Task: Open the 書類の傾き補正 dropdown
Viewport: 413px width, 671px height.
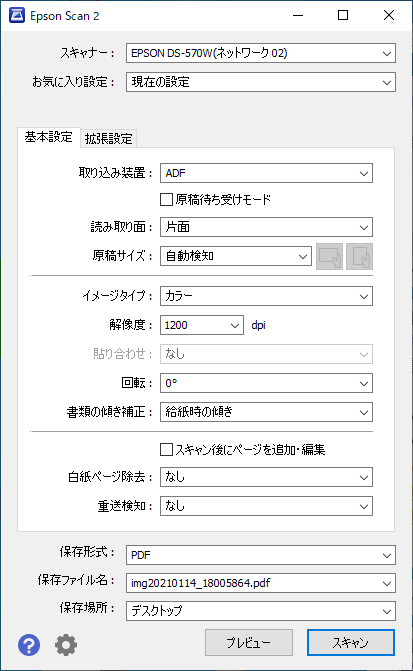Action: click(x=266, y=412)
